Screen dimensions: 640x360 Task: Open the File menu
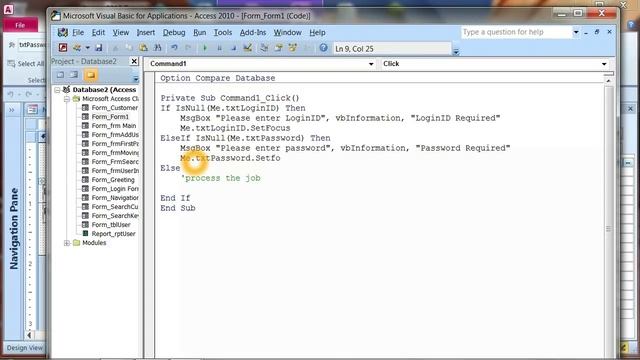(x=78, y=32)
